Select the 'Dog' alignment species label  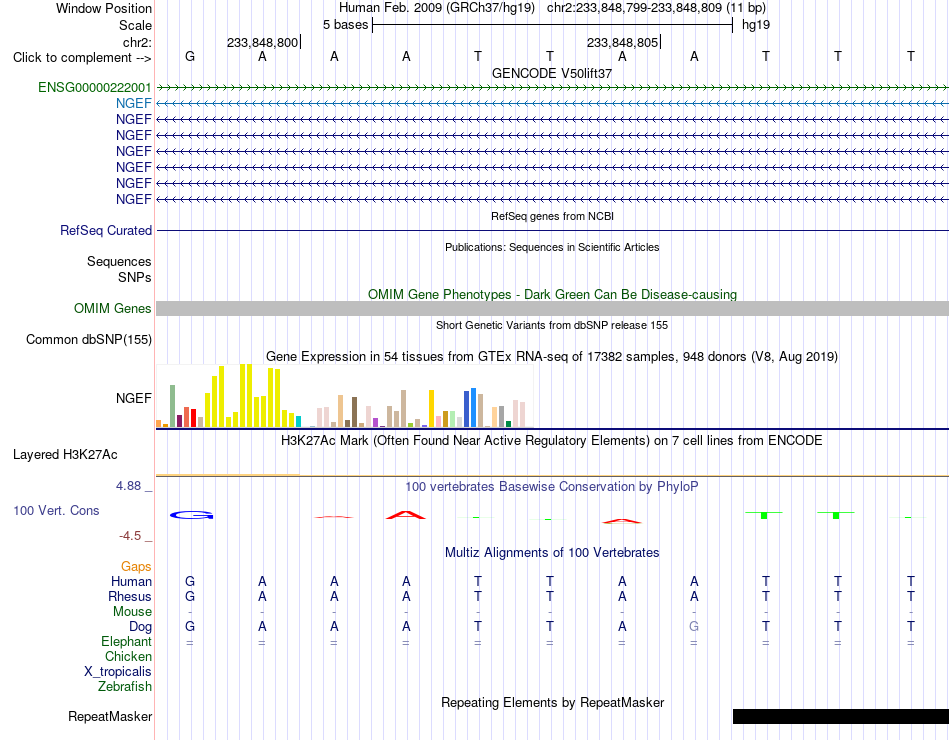(x=140, y=627)
